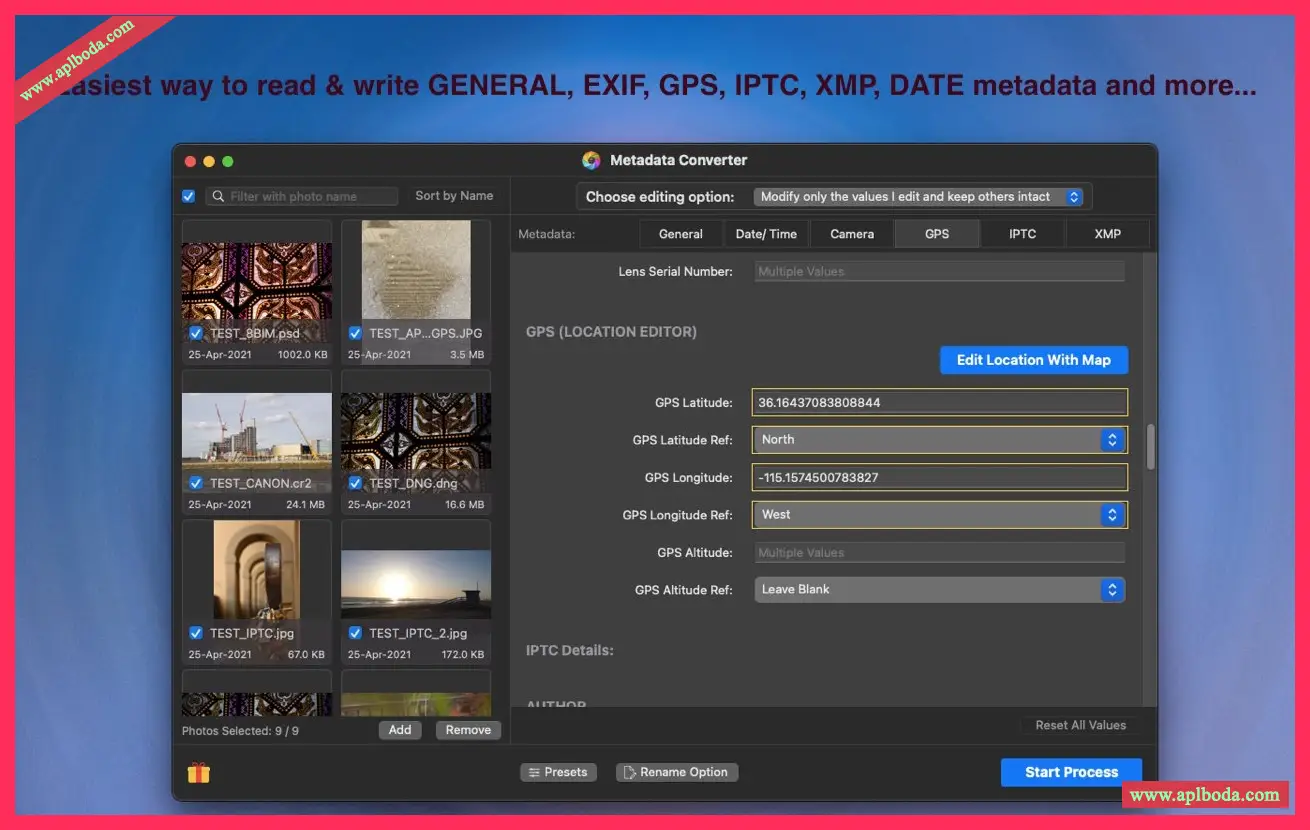The image size is (1310, 830).
Task: Open the IPTC tab
Action: pos(1022,234)
